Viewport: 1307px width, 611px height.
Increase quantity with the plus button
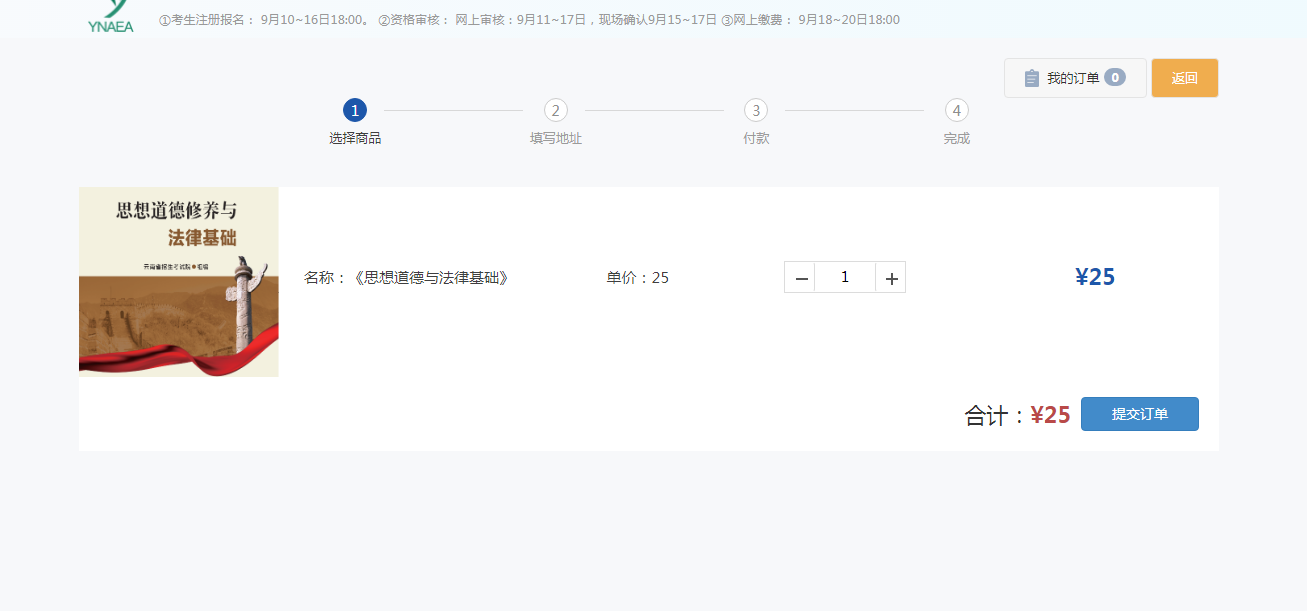point(891,278)
